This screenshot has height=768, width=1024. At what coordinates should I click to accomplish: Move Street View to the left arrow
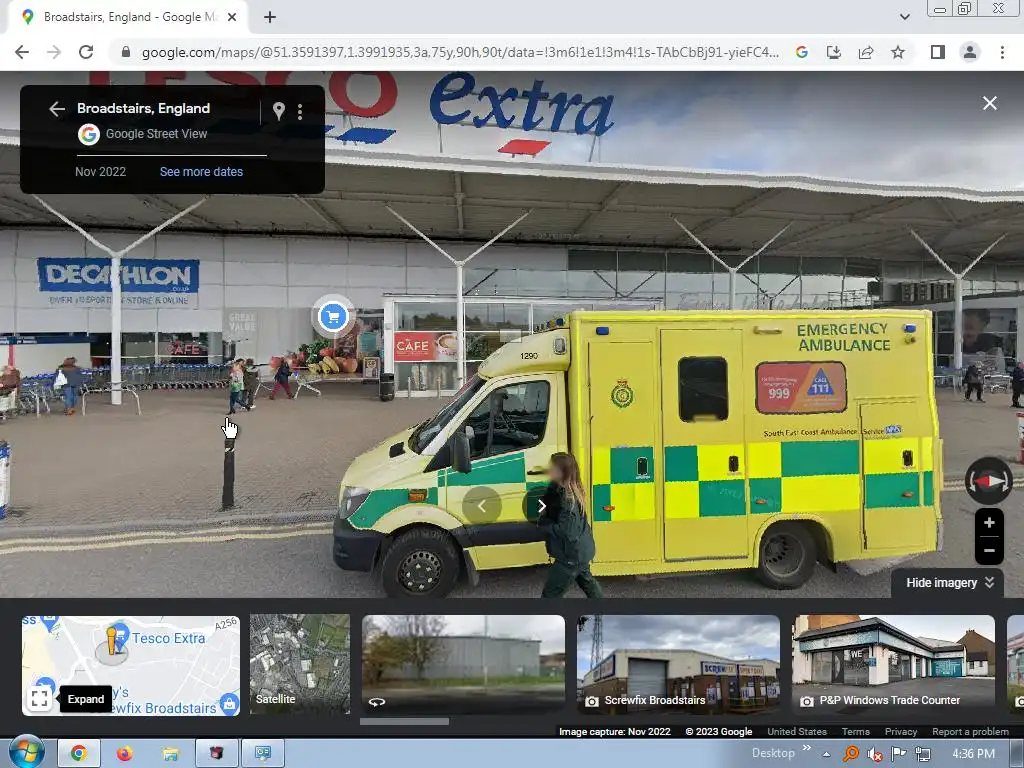pyautogui.click(x=481, y=505)
